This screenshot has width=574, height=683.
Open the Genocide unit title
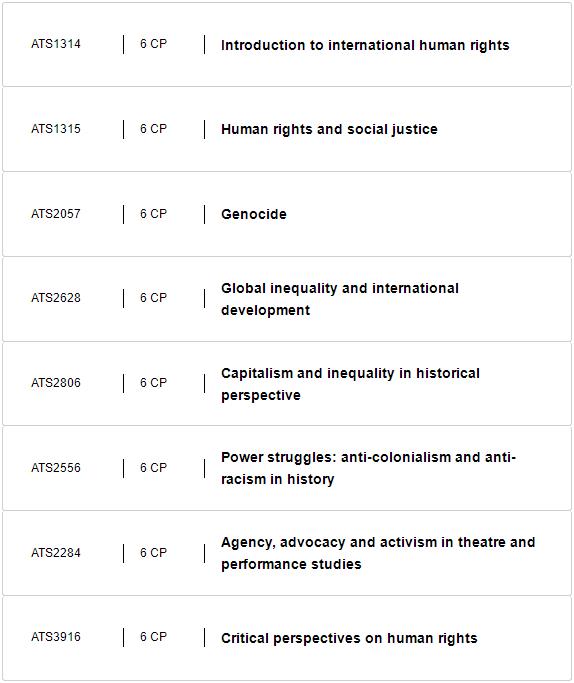click(254, 214)
